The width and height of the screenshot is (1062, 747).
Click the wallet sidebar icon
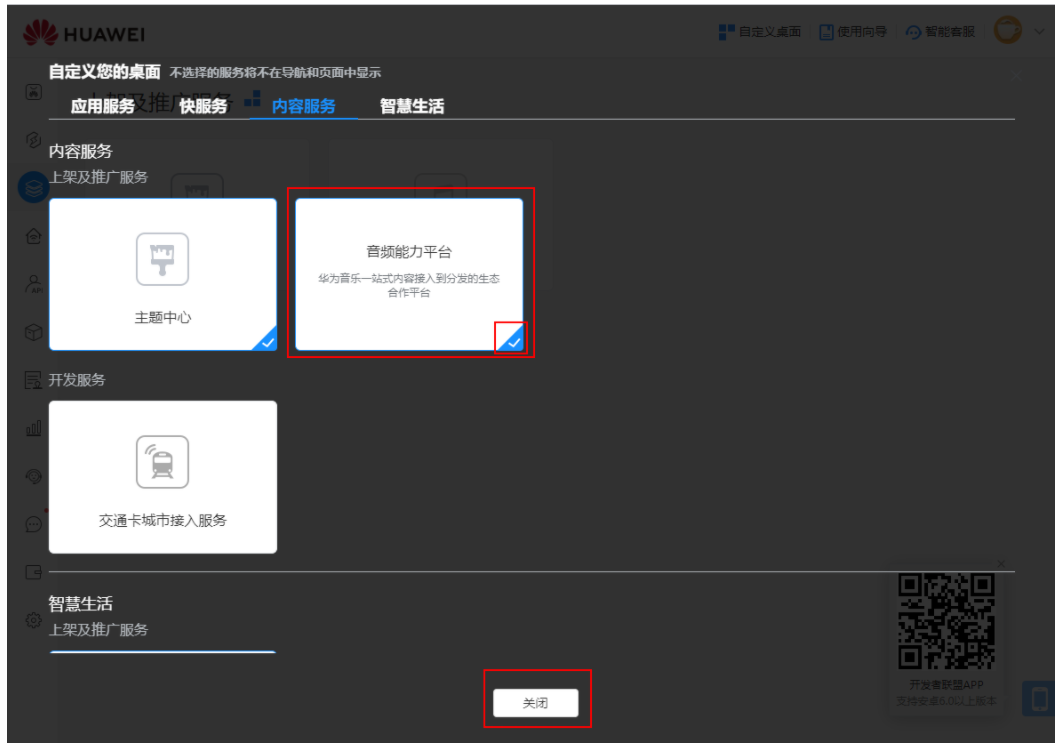click(34, 572)
